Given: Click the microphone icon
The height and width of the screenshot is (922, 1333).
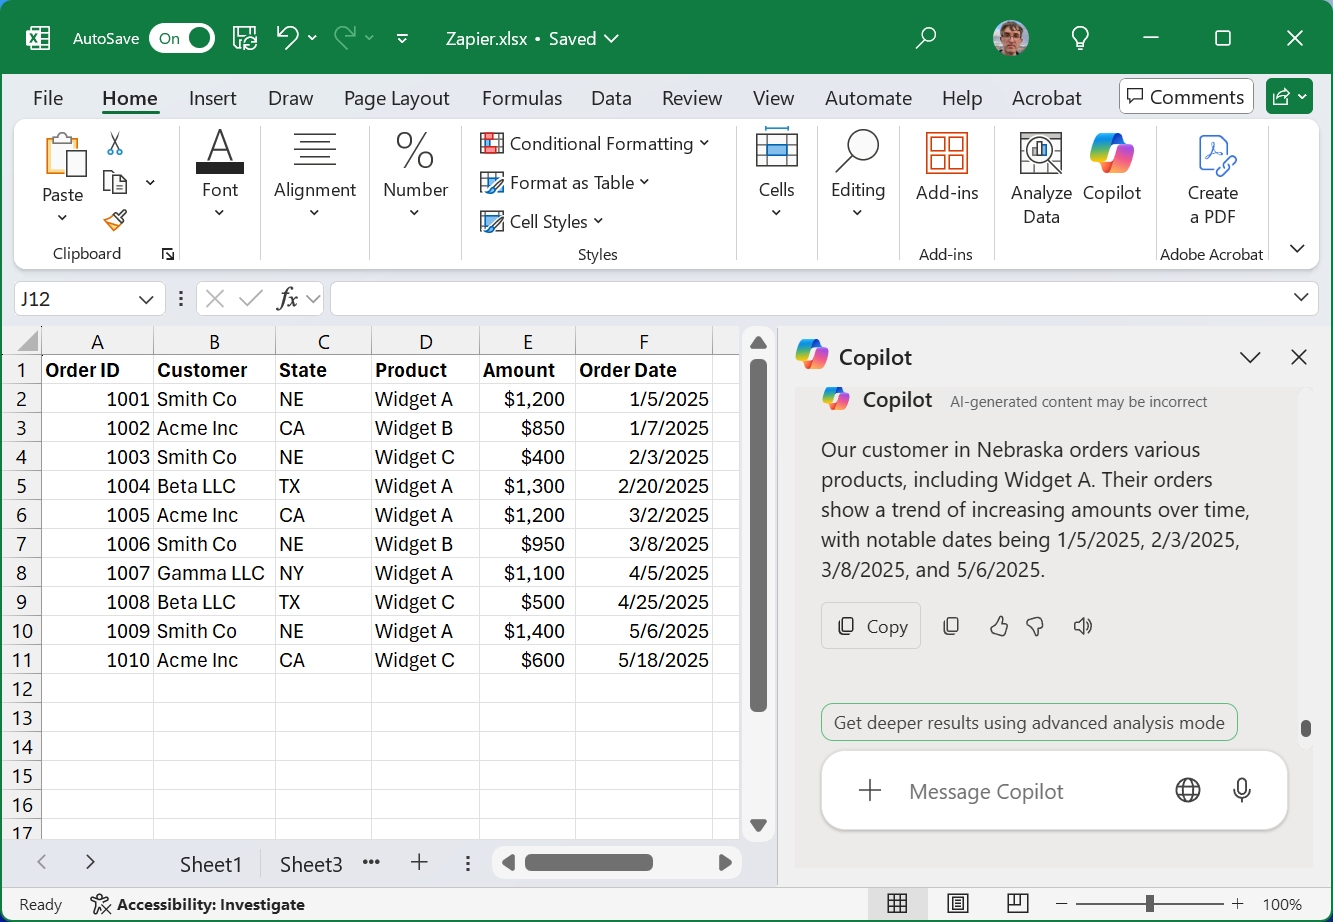Looking at the screenshot, I should [1242, 790].
